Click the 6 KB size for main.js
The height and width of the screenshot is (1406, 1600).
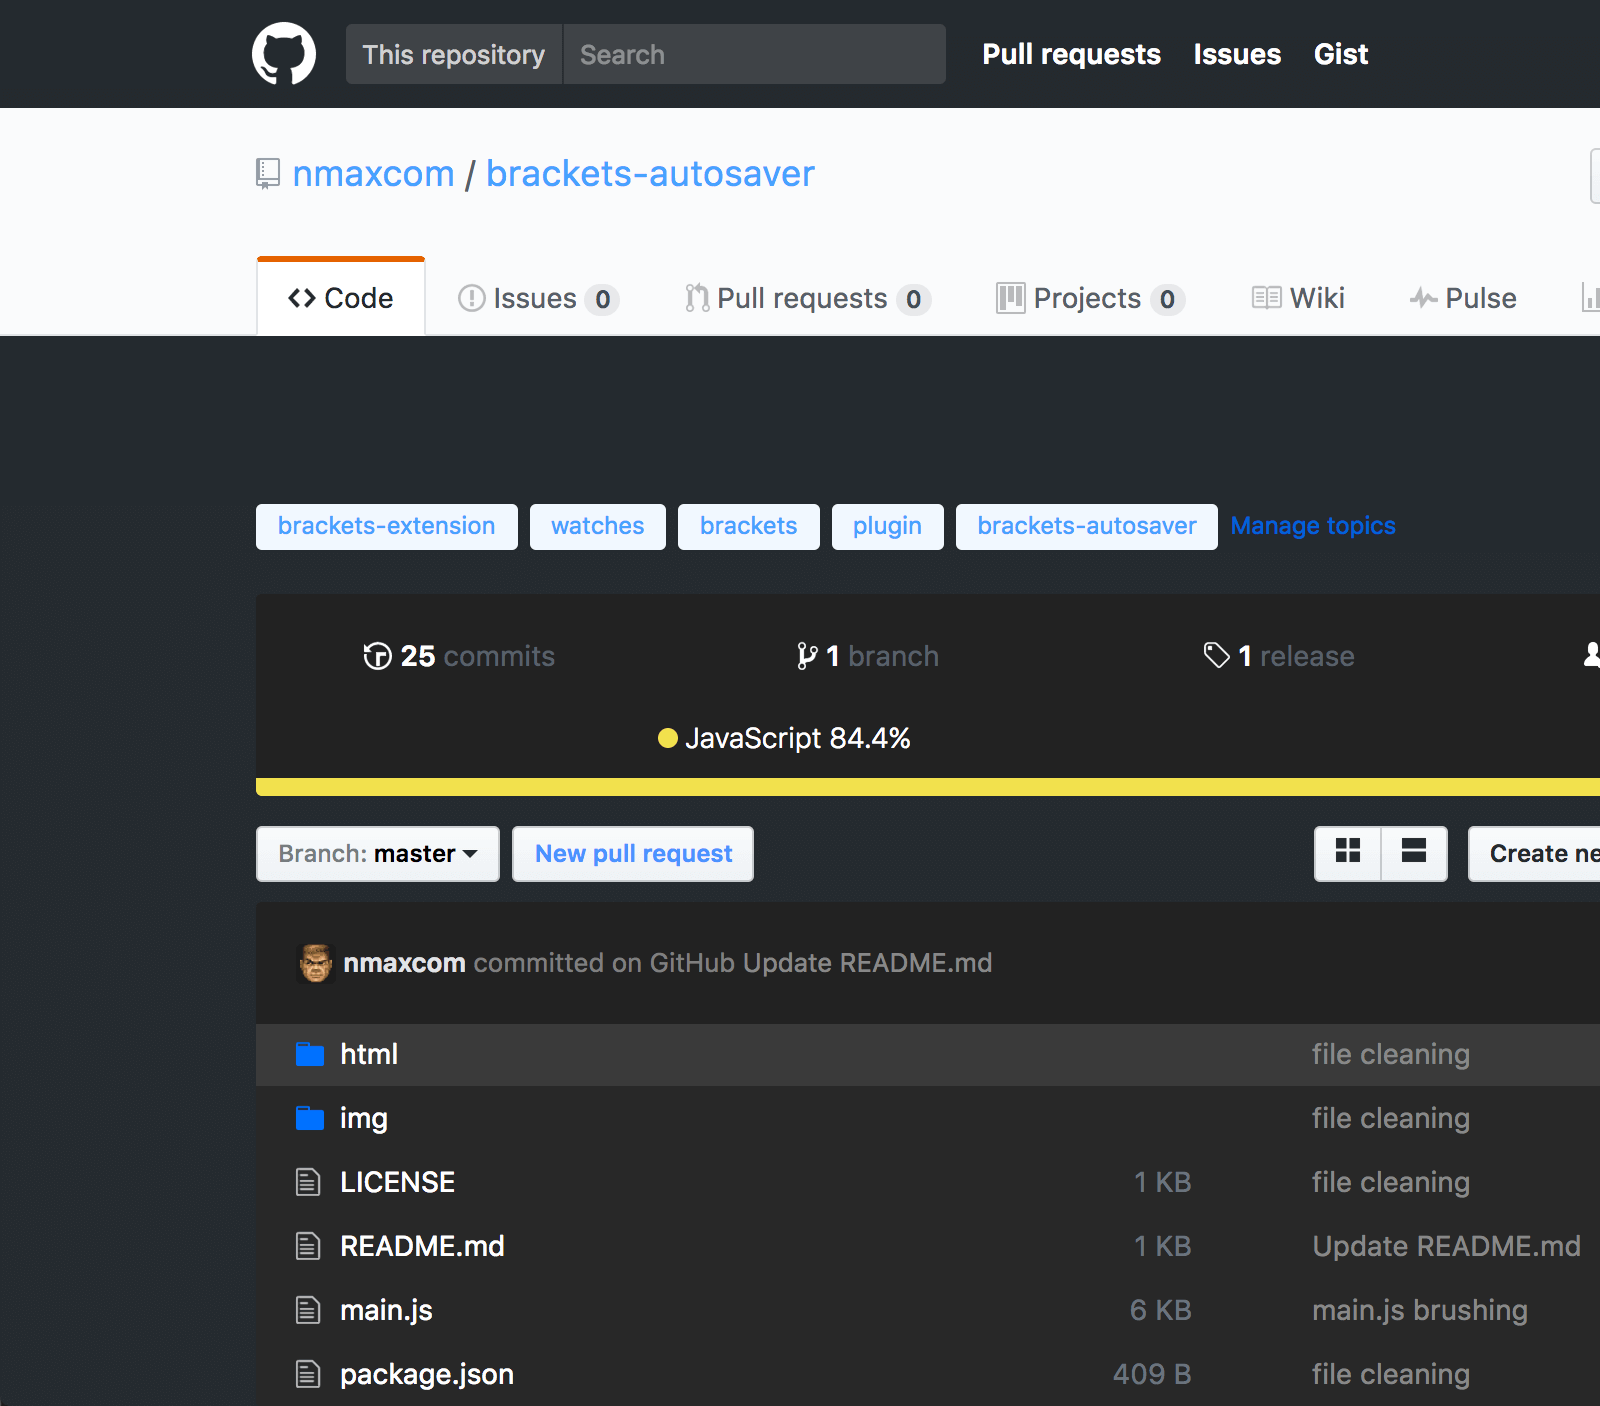(1161, 1310)
